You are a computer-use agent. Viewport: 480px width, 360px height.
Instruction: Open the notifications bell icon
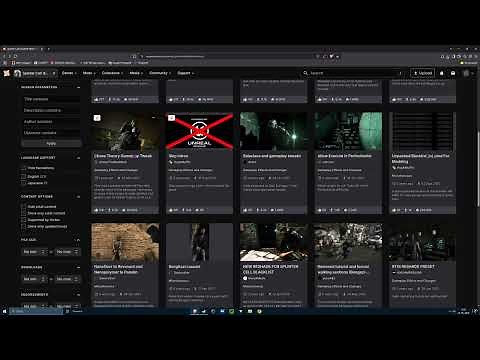click(442, 73)
